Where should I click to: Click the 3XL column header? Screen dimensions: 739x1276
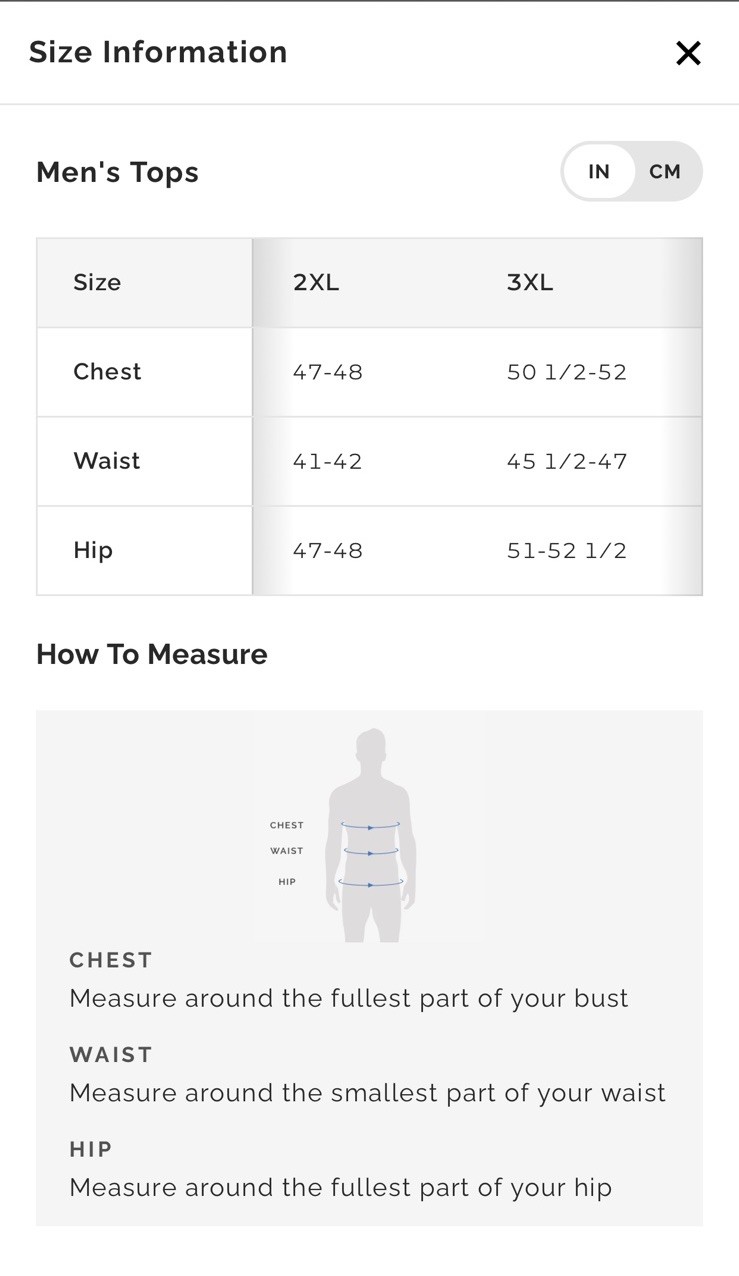(x=530, y=283)
